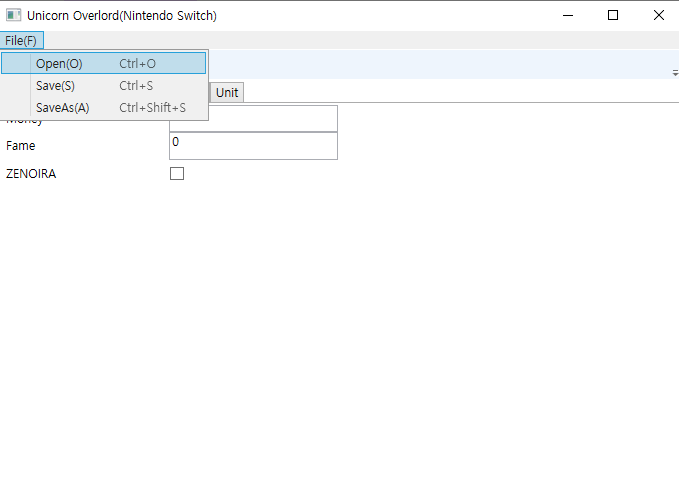Switch to the Unit tab
This screenshot has height=486, width=679.
pyautogui.click(x=227, y=92)
